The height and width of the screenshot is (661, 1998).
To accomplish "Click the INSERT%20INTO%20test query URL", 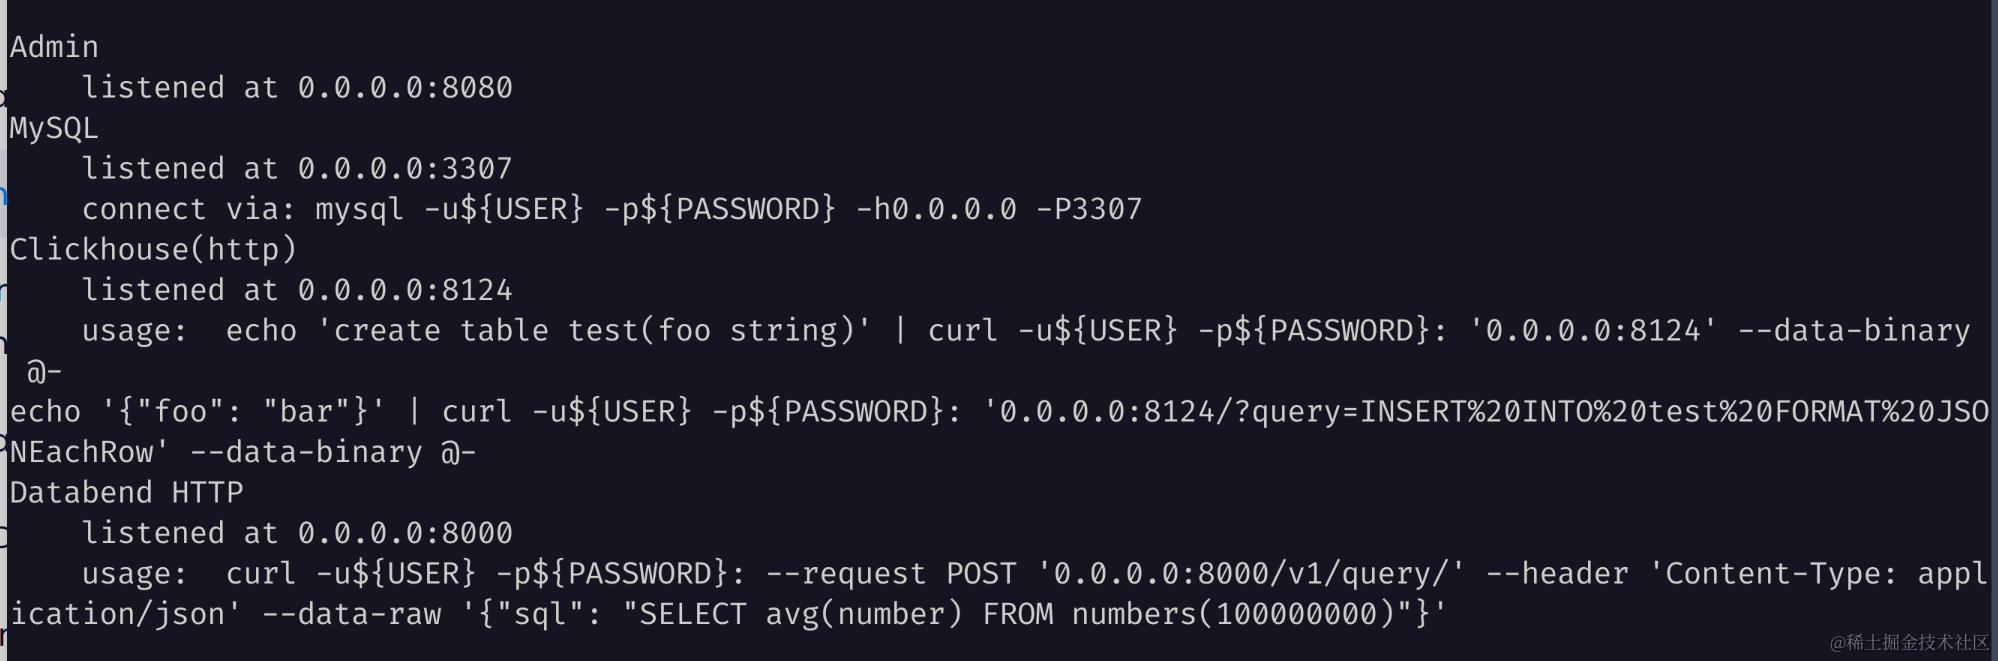I will [x=1486, y=412].
